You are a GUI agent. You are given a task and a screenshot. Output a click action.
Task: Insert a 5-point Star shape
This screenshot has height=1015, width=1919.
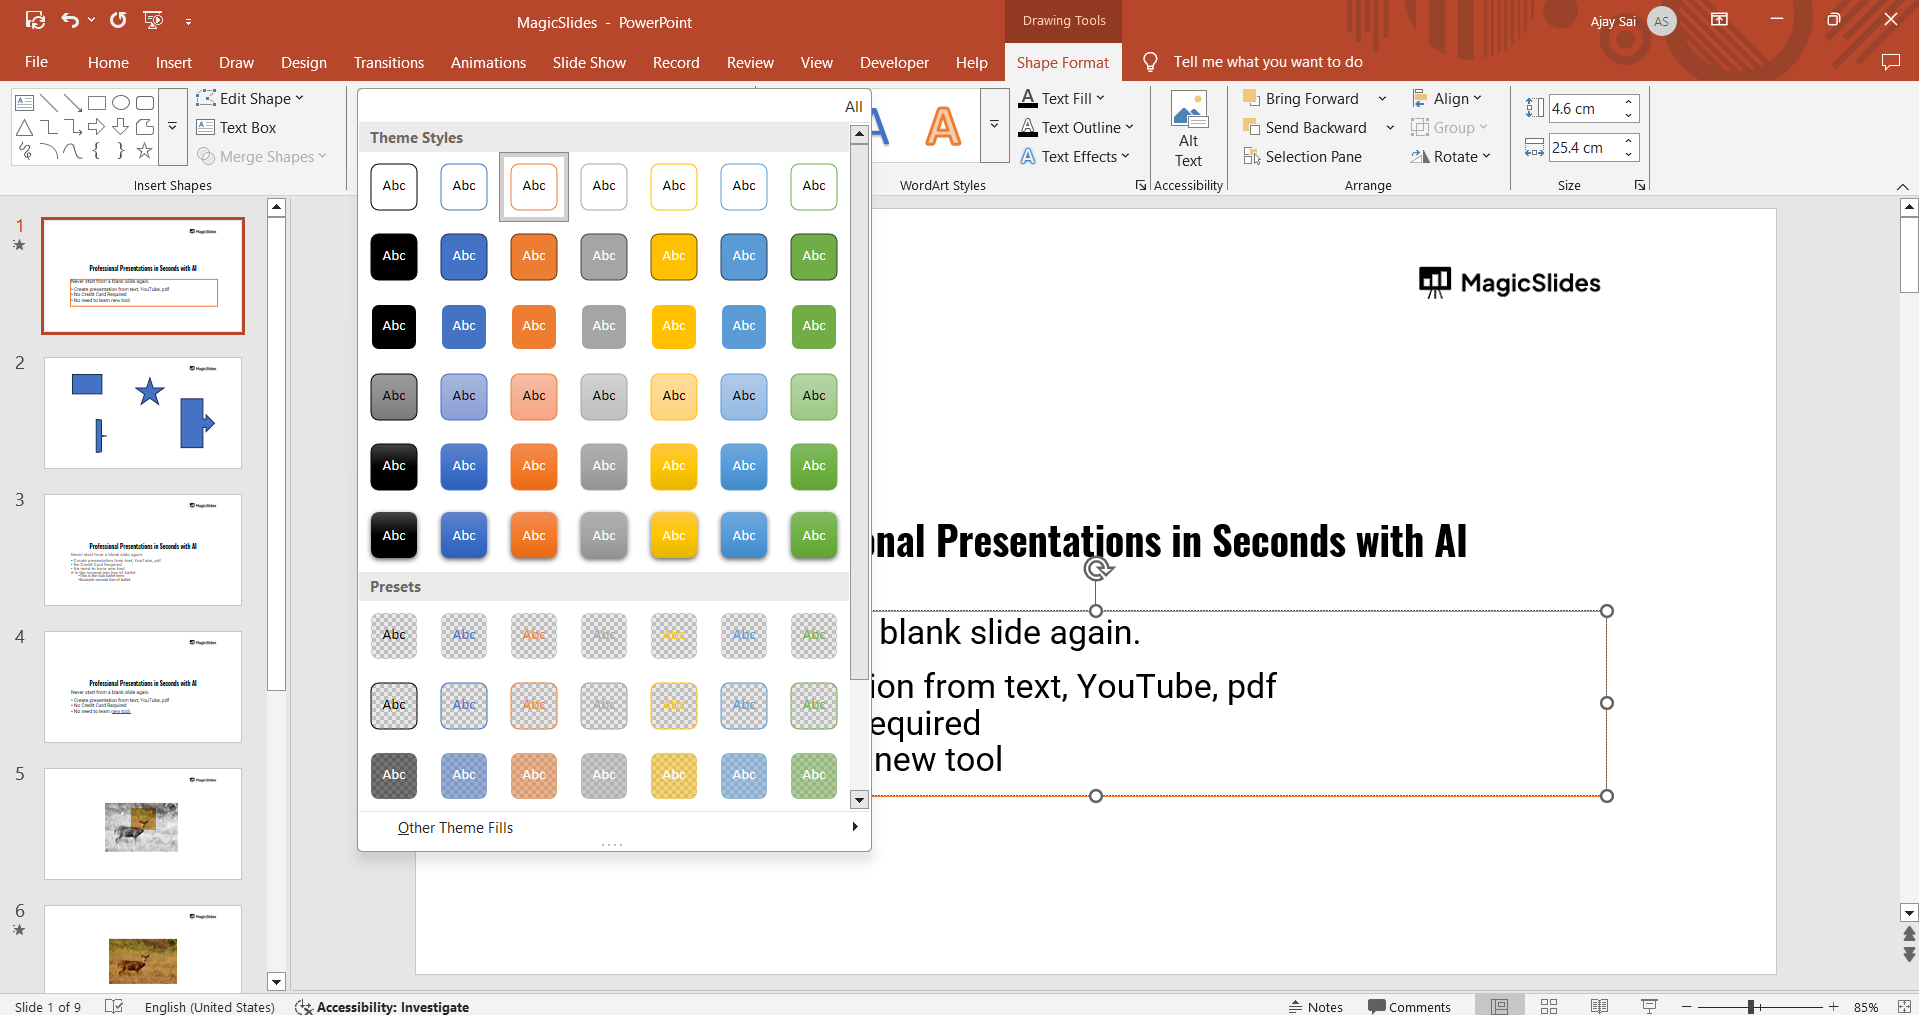point(145,151)
